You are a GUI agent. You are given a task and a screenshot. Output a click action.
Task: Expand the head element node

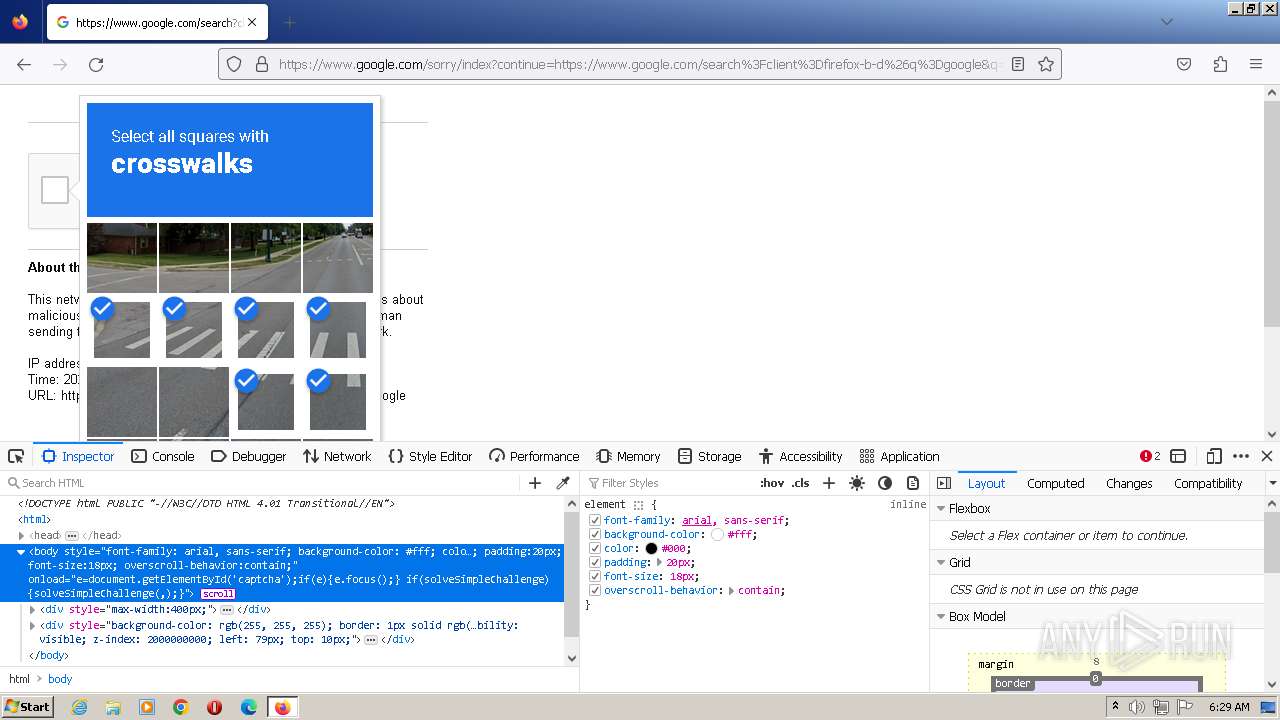(x=22, y=535)
